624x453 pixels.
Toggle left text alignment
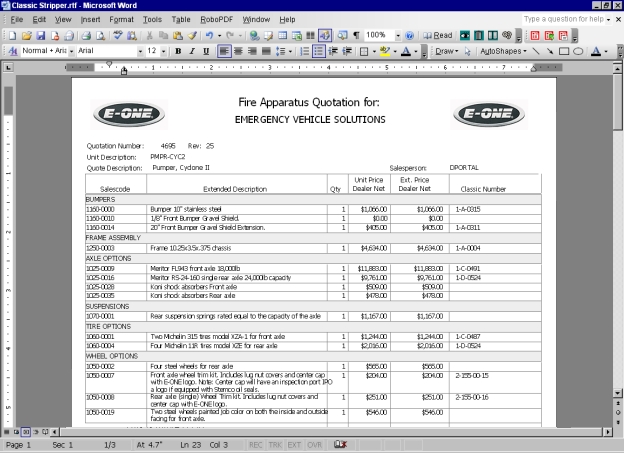[x=224, y=51]
